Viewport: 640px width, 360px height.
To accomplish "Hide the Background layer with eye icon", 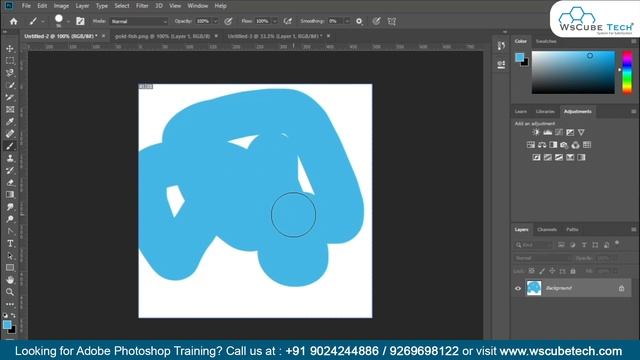I will point(518,288).
